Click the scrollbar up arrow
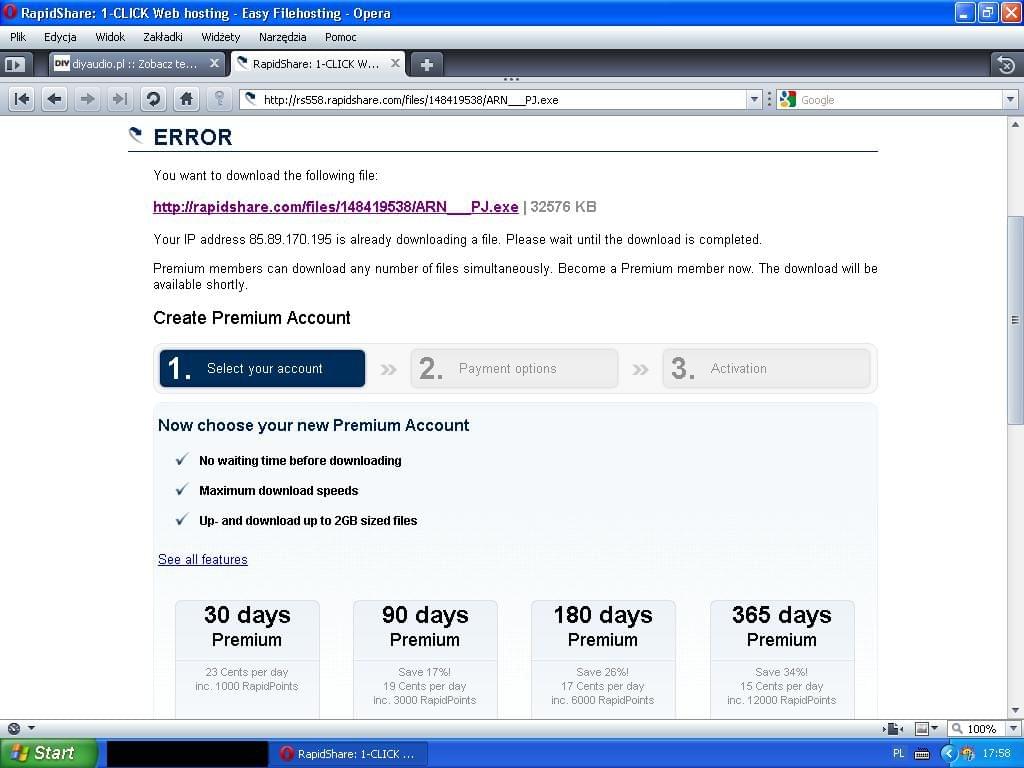Image resolution: width=1024 pixels, height=768 pixels. pos(1015,124)
